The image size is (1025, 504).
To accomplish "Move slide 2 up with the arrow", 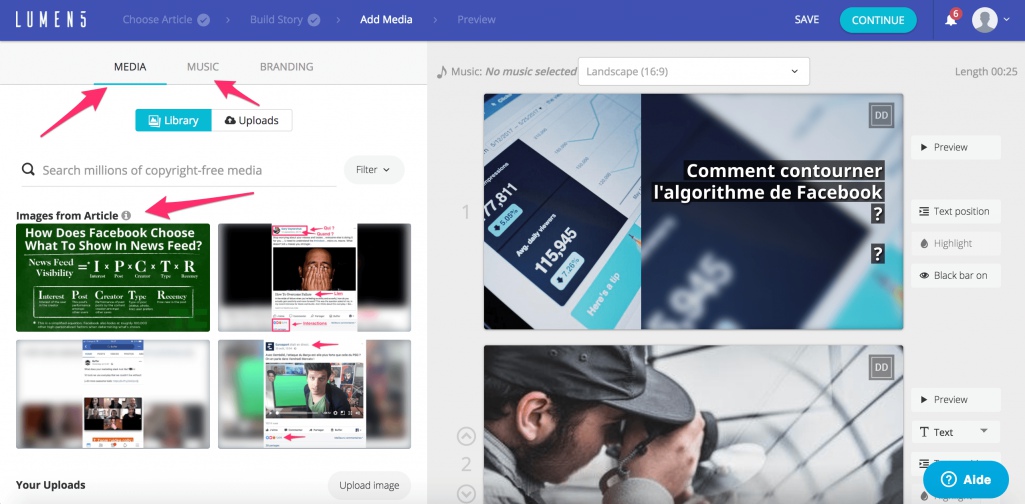I will click(466, 436).
